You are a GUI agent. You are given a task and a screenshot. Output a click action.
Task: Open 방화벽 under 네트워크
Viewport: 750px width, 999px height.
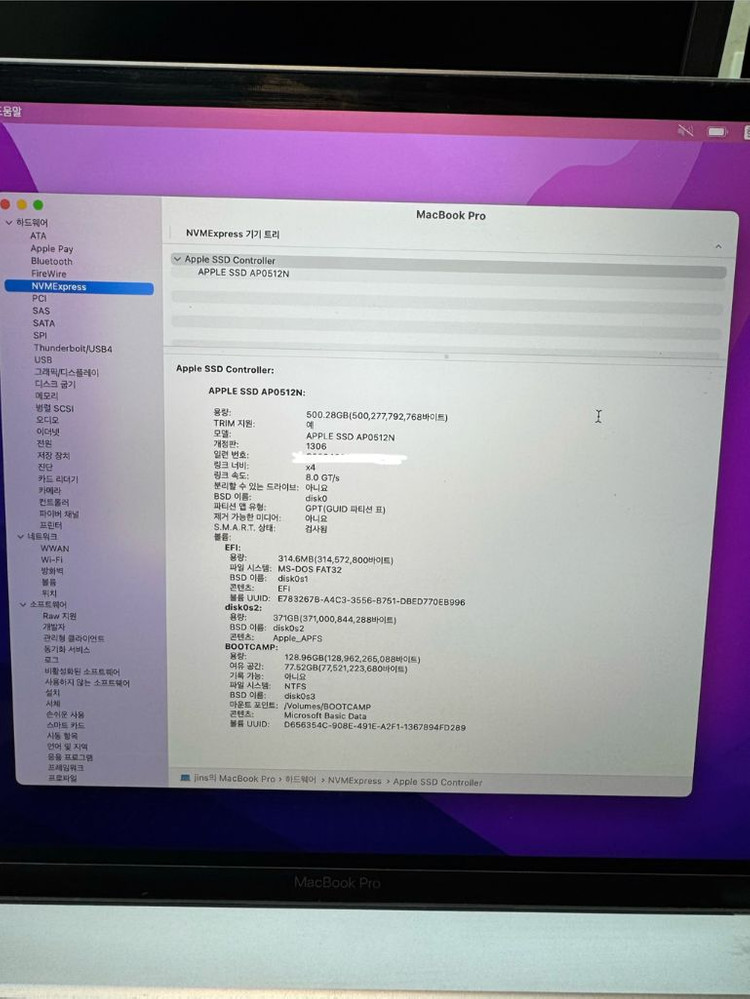[x=52, y=571]
